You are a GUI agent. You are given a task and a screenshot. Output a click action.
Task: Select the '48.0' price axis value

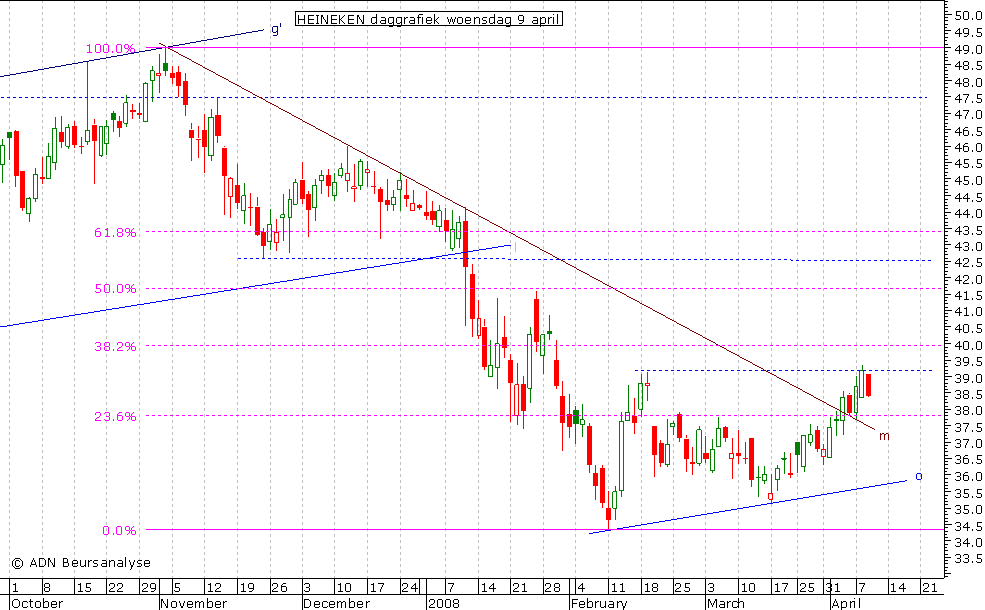pos(968,82)
